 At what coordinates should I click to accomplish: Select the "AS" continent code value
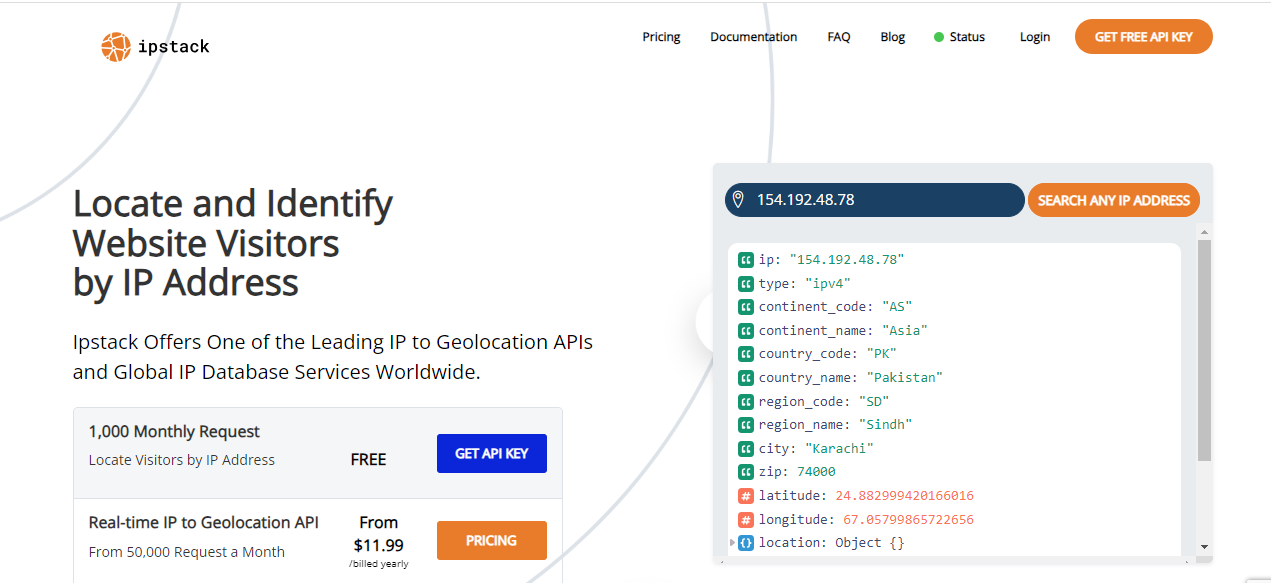coord(897,307)
